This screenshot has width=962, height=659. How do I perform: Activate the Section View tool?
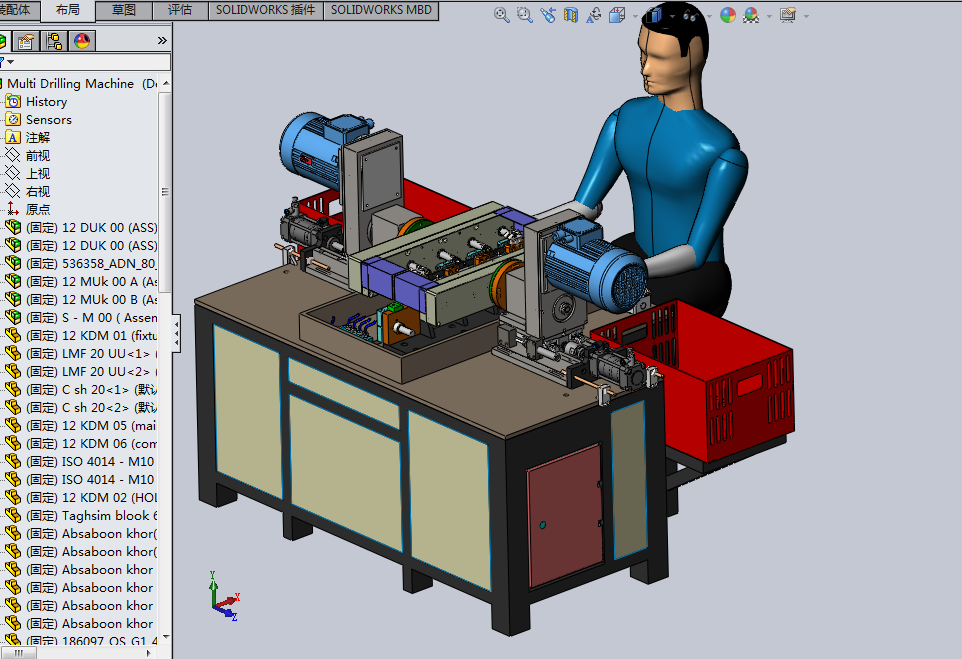(x=571, y=15)
